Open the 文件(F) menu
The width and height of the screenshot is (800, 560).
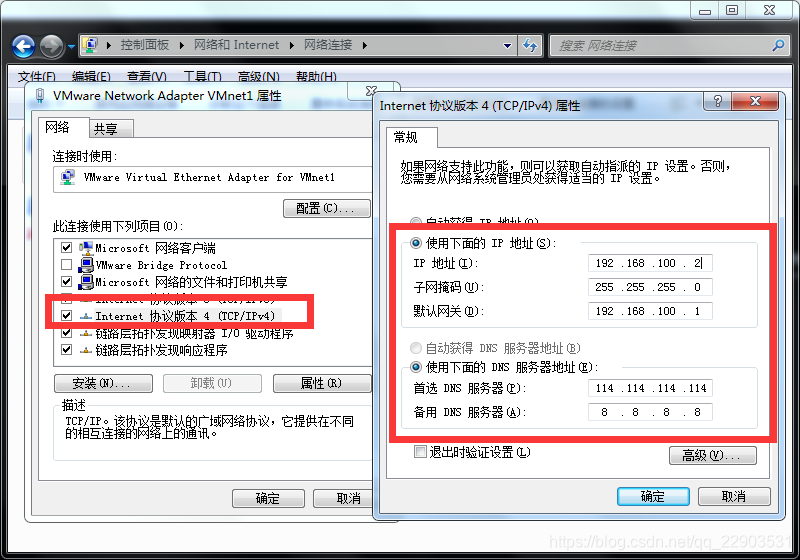click(x=37, y=77)
